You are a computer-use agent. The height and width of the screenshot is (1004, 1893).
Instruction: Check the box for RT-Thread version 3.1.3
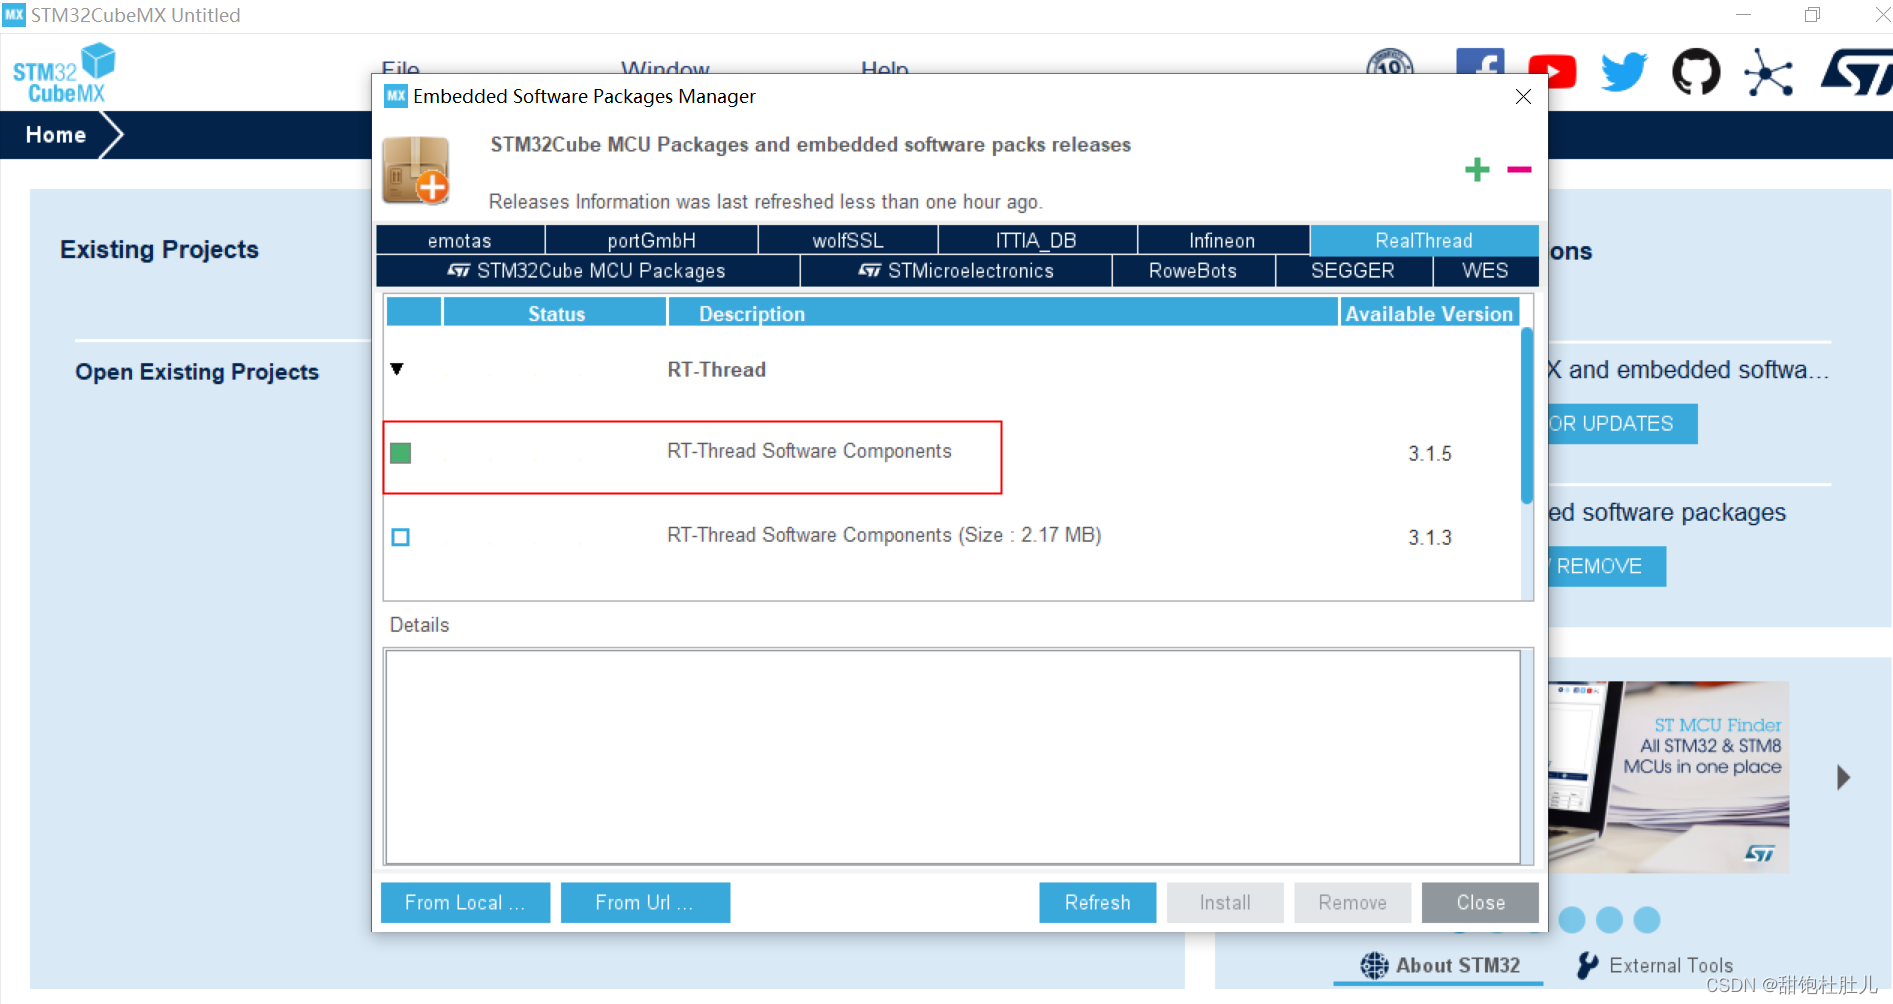(401, 537)
